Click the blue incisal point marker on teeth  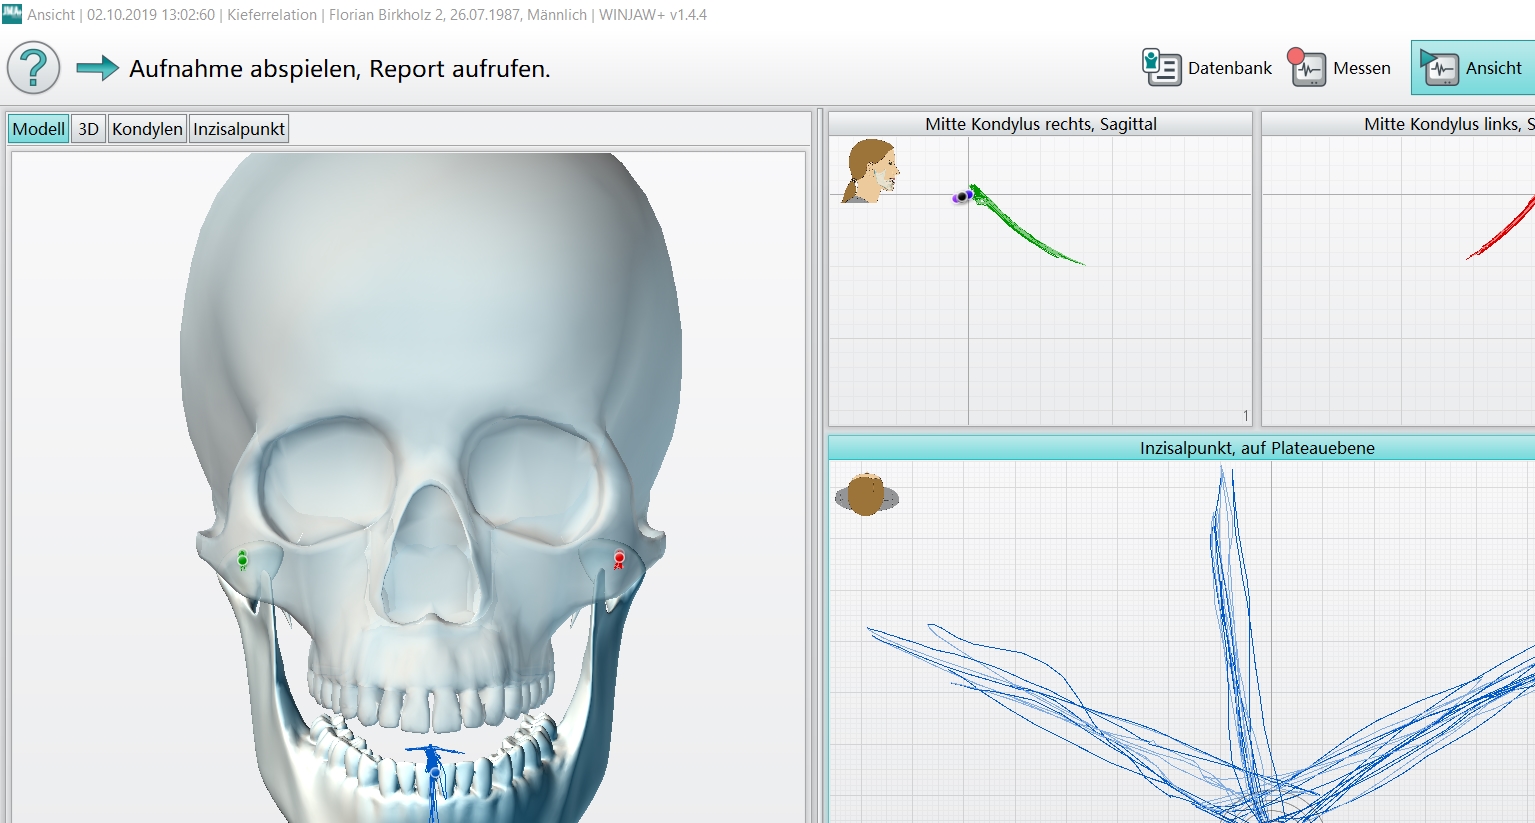[434, 768]
